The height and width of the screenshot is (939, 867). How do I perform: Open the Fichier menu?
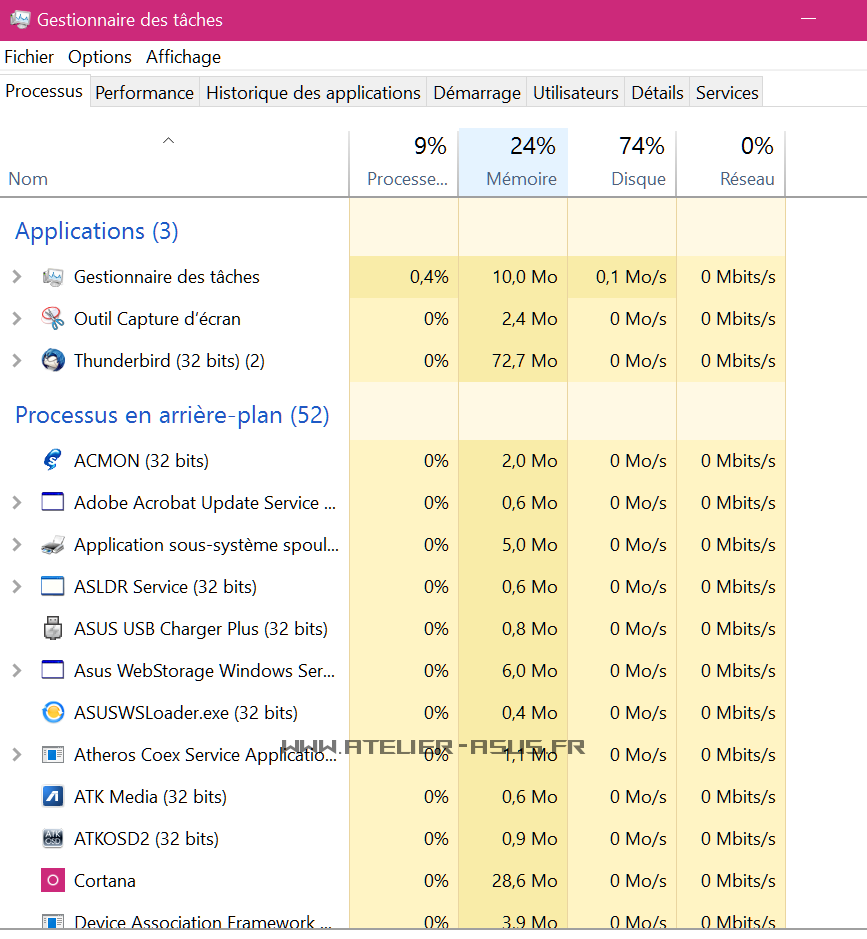pos(29,57)
